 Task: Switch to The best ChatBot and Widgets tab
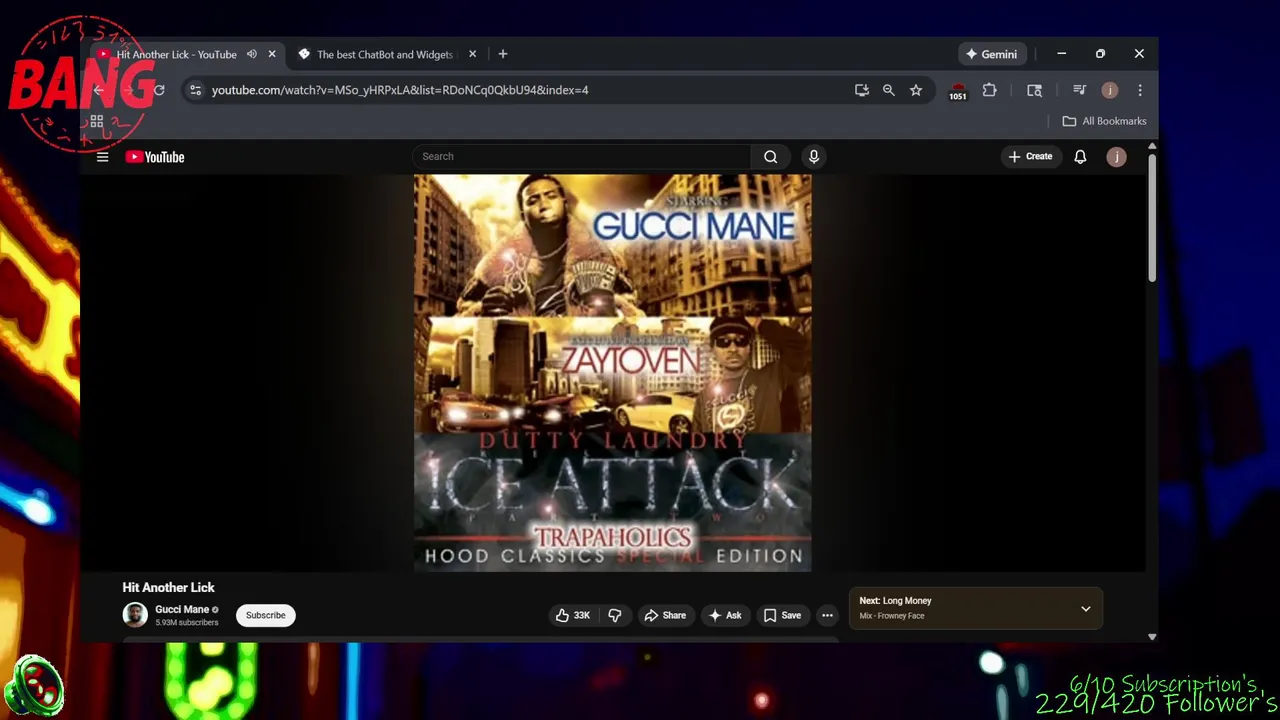pyautogui.click(x=385, y=54)
